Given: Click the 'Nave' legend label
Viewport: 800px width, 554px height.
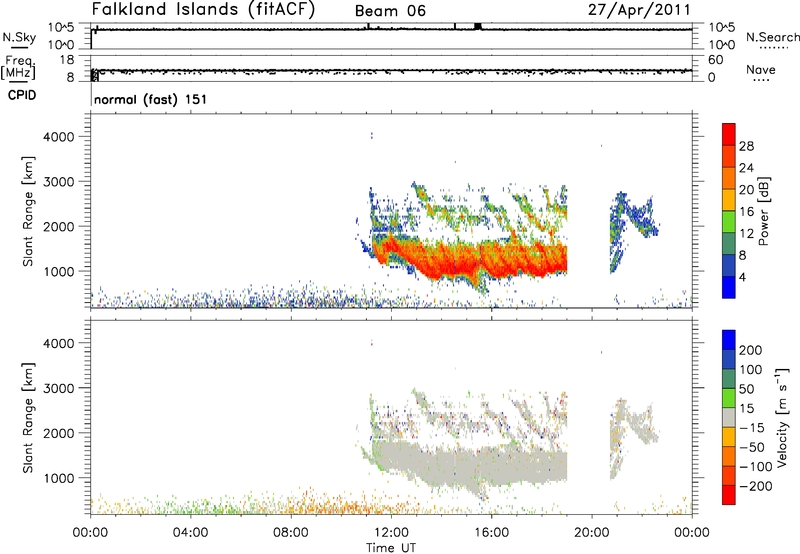Looking at the screenshot, I should click(761, 69).
